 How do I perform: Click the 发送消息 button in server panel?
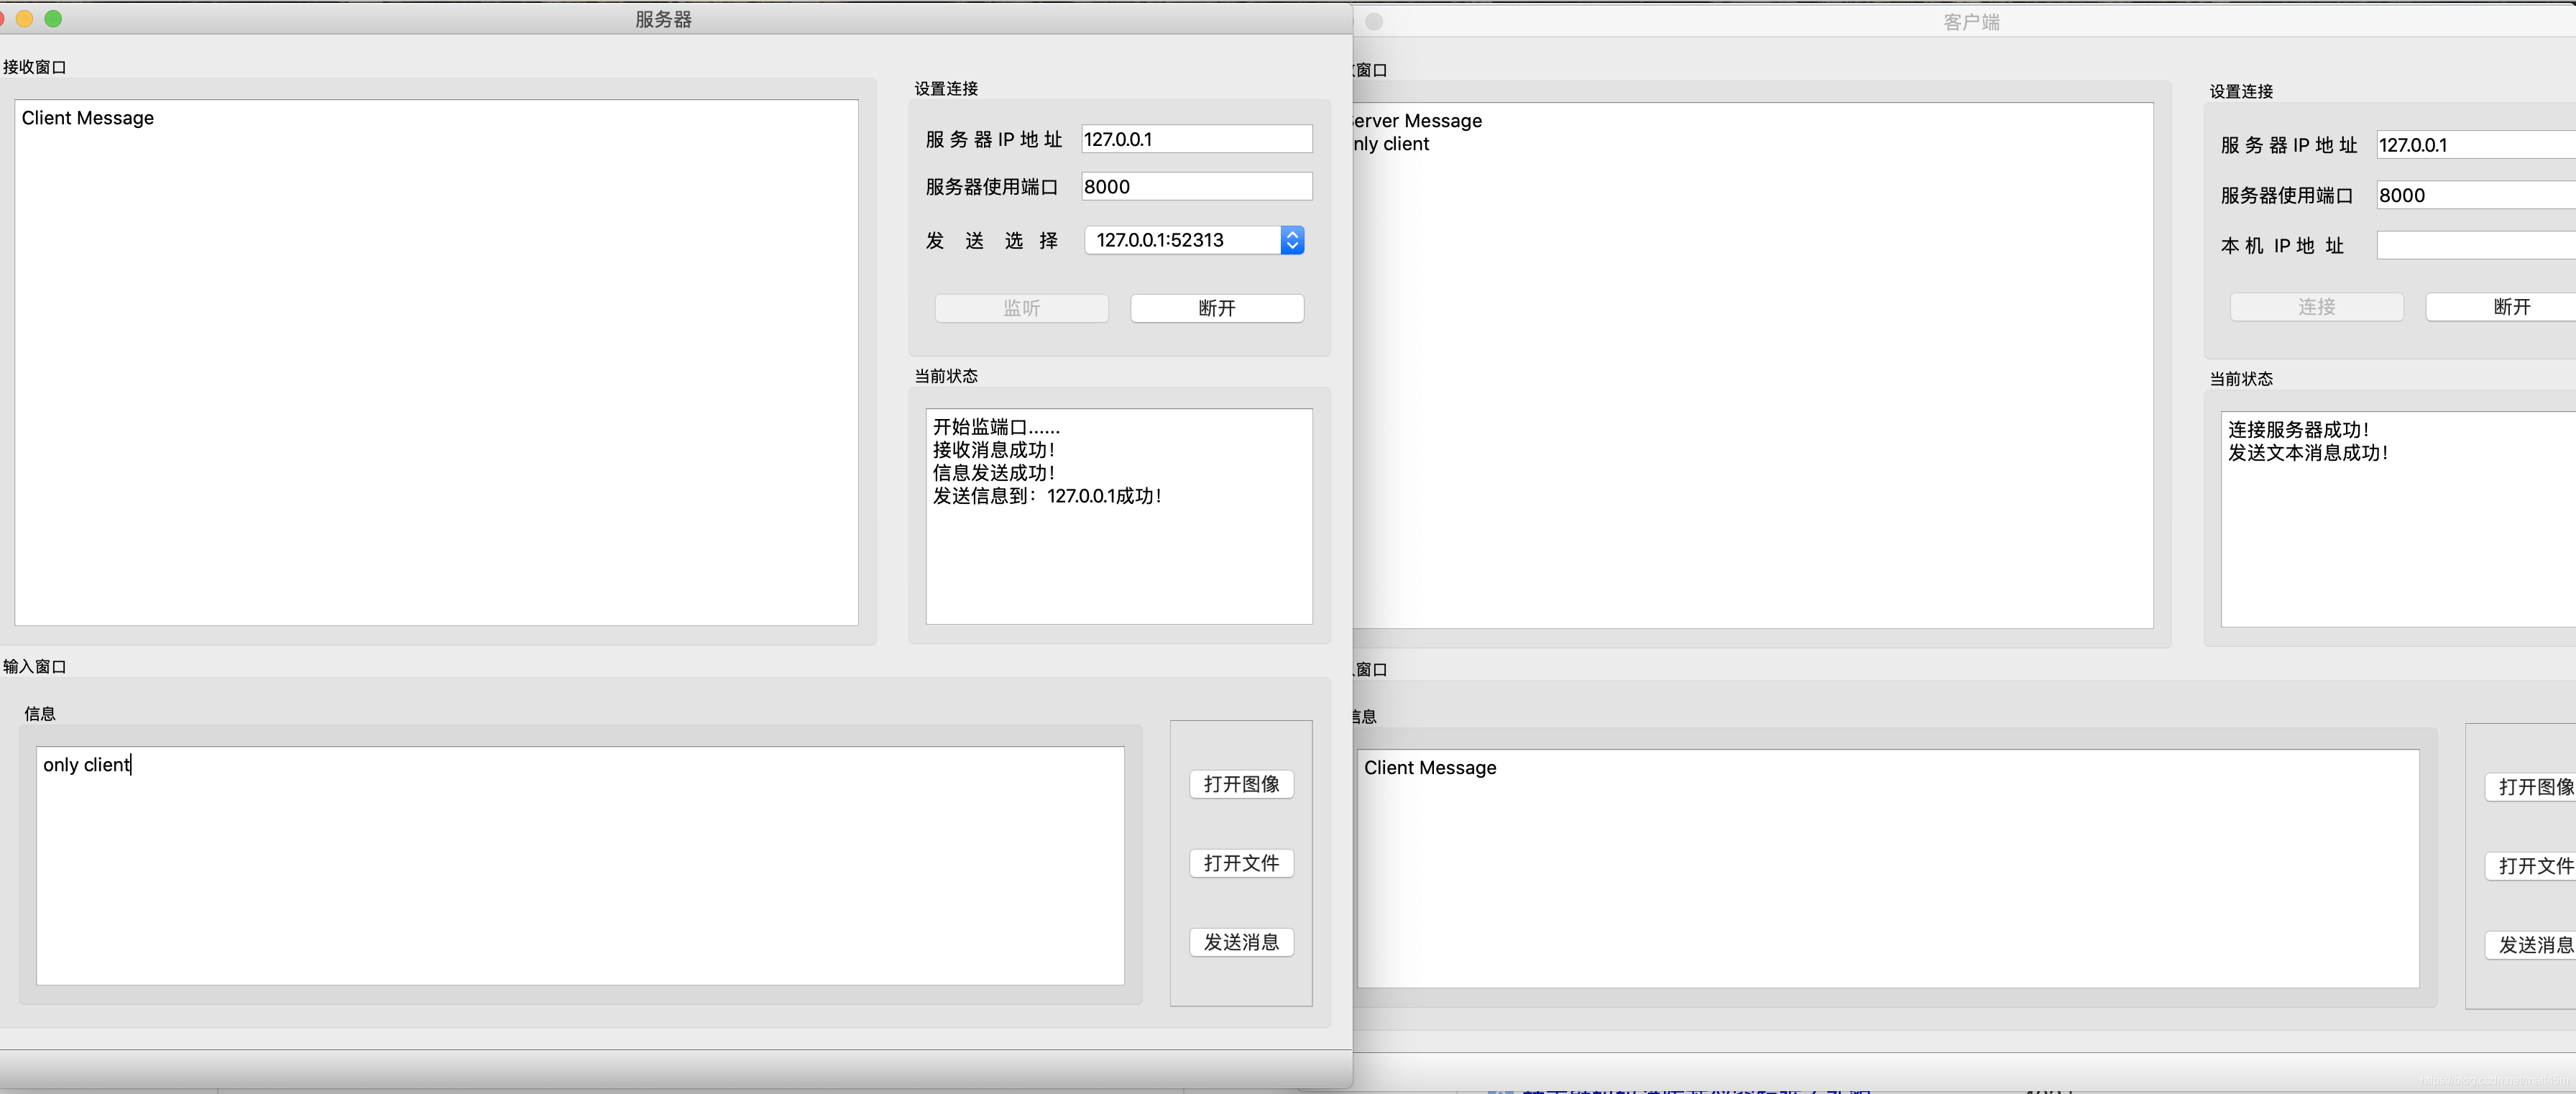point(1243,941)
